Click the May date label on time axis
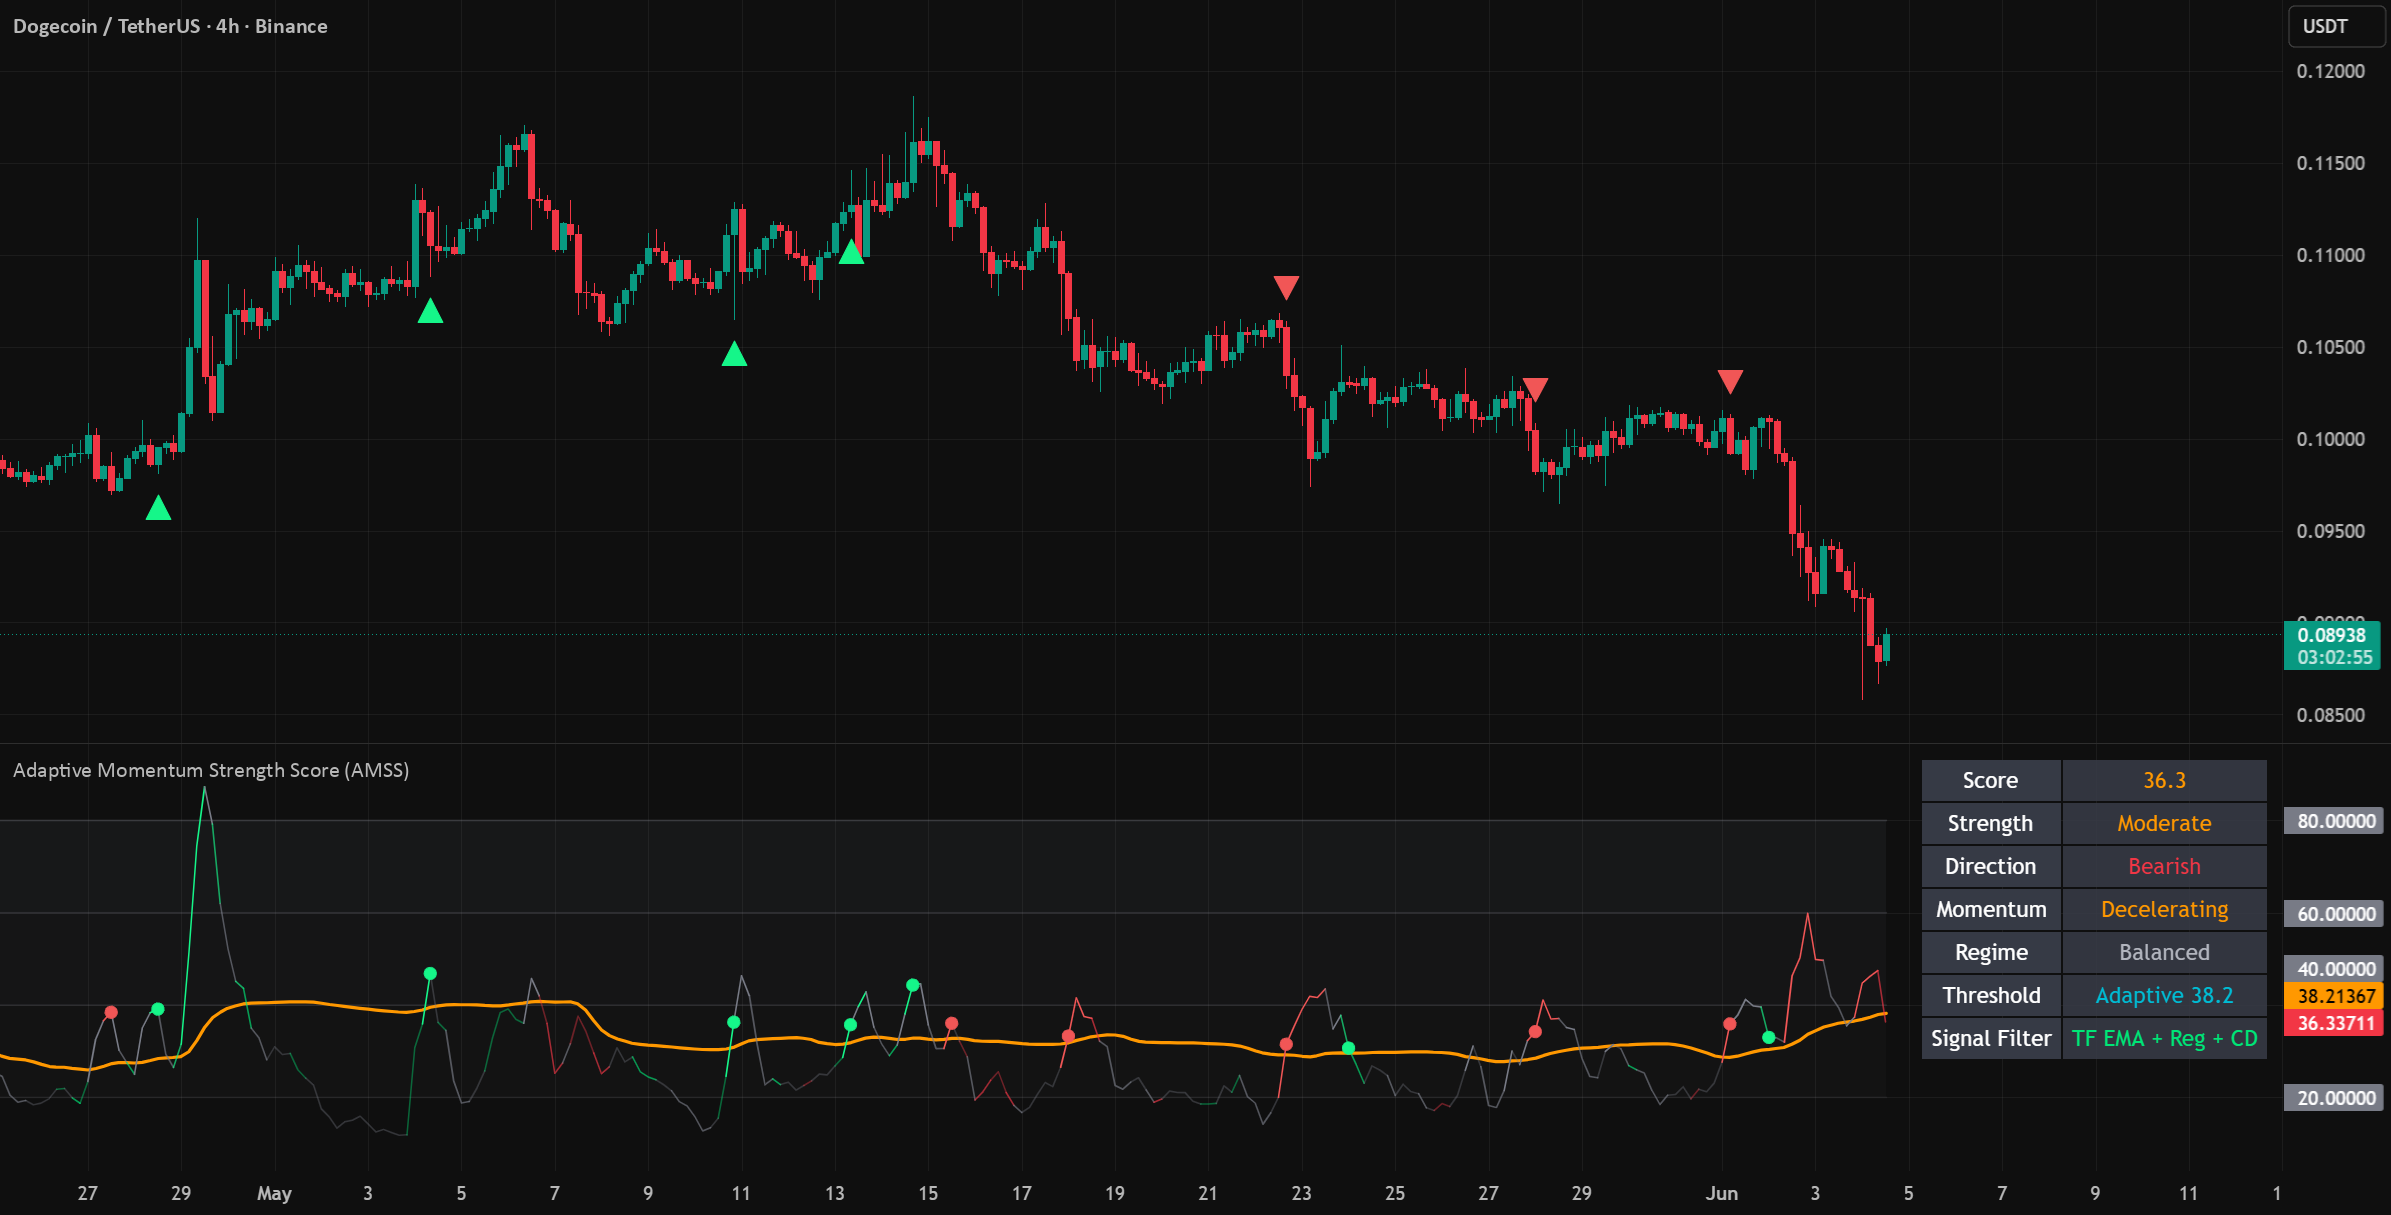The height and width of the screenshot is (1215, 2391). click(x=274, y=1193)
